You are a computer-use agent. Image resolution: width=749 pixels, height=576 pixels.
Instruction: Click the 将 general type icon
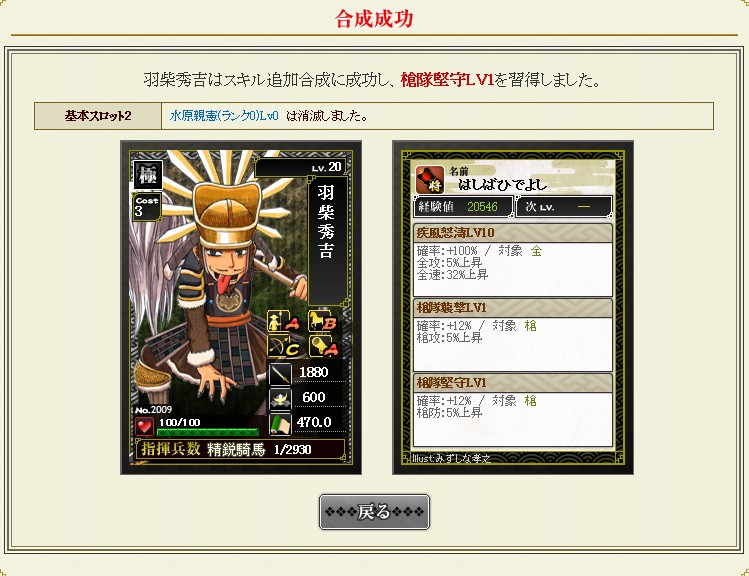click(429, 180)
